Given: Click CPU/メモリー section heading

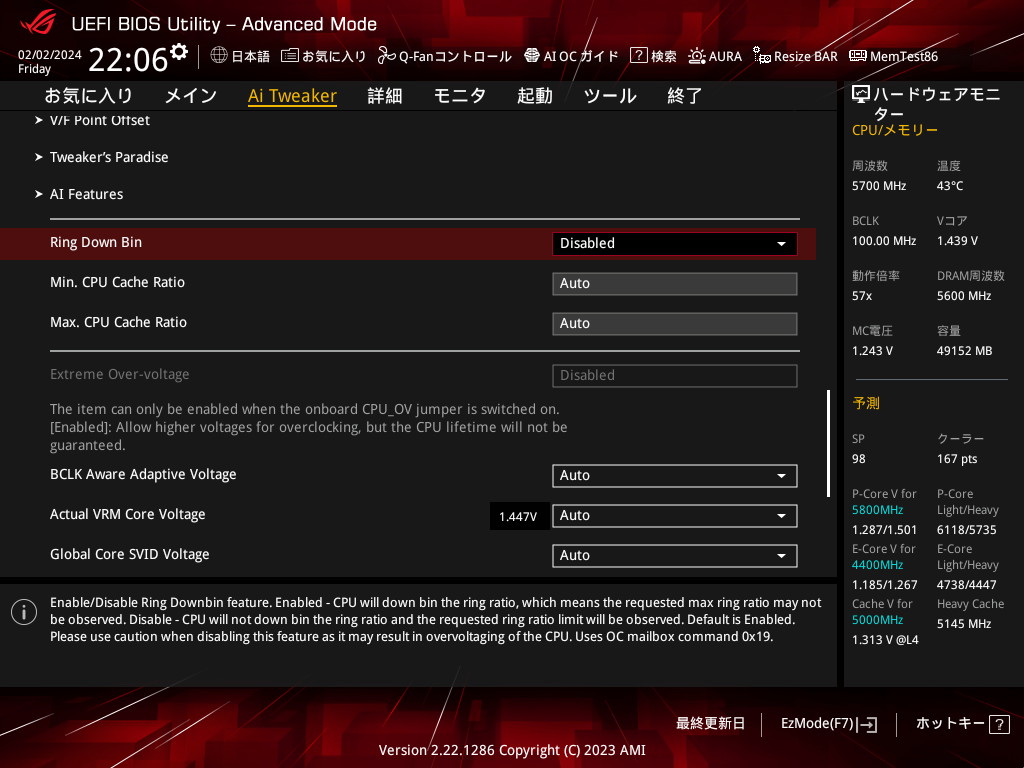Looking at the screenshot, I should [895, 130].
